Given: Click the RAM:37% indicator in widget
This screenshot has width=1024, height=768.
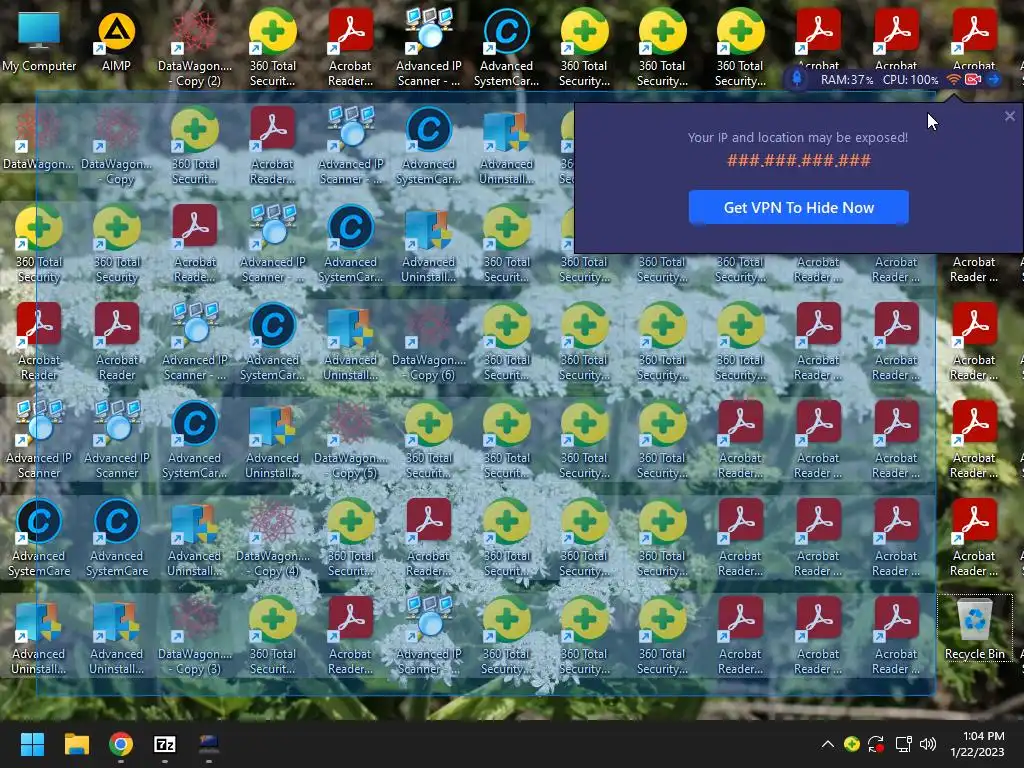Looking at the screenshot, I should [x=846, y=80].
